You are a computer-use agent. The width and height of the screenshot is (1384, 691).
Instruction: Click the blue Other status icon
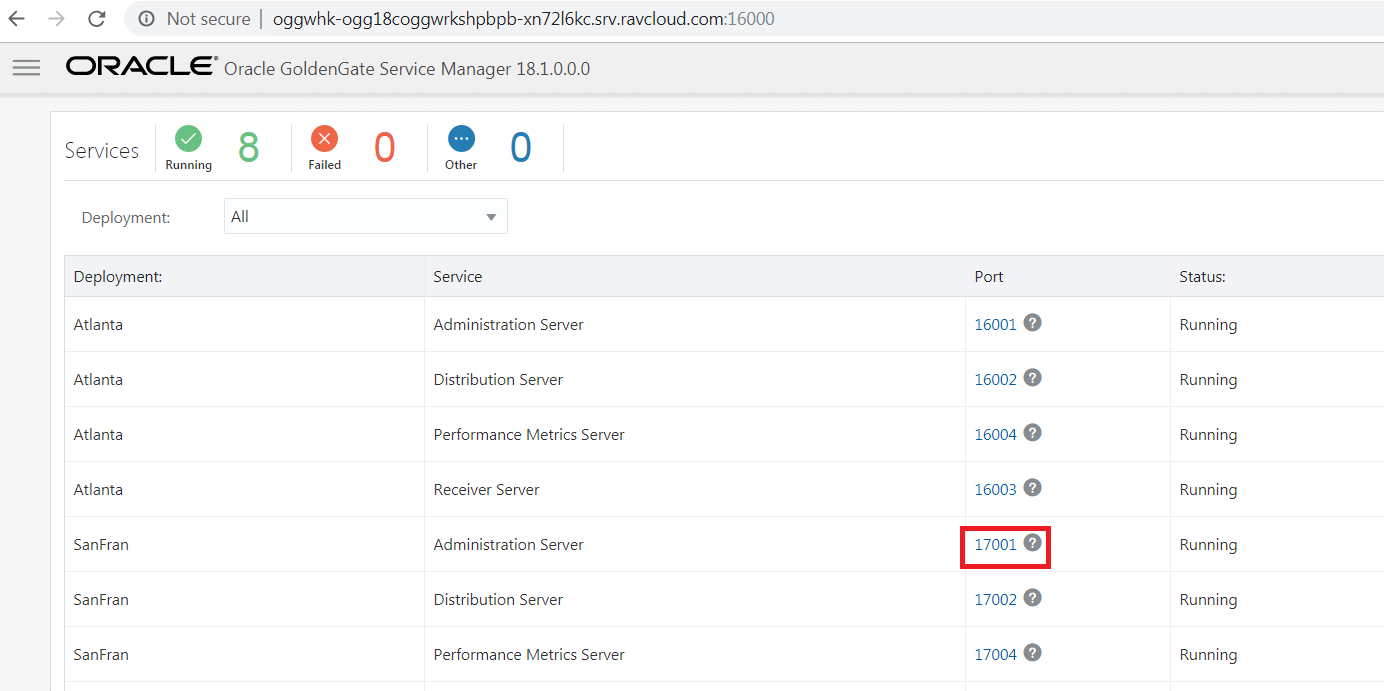[461, 139]
